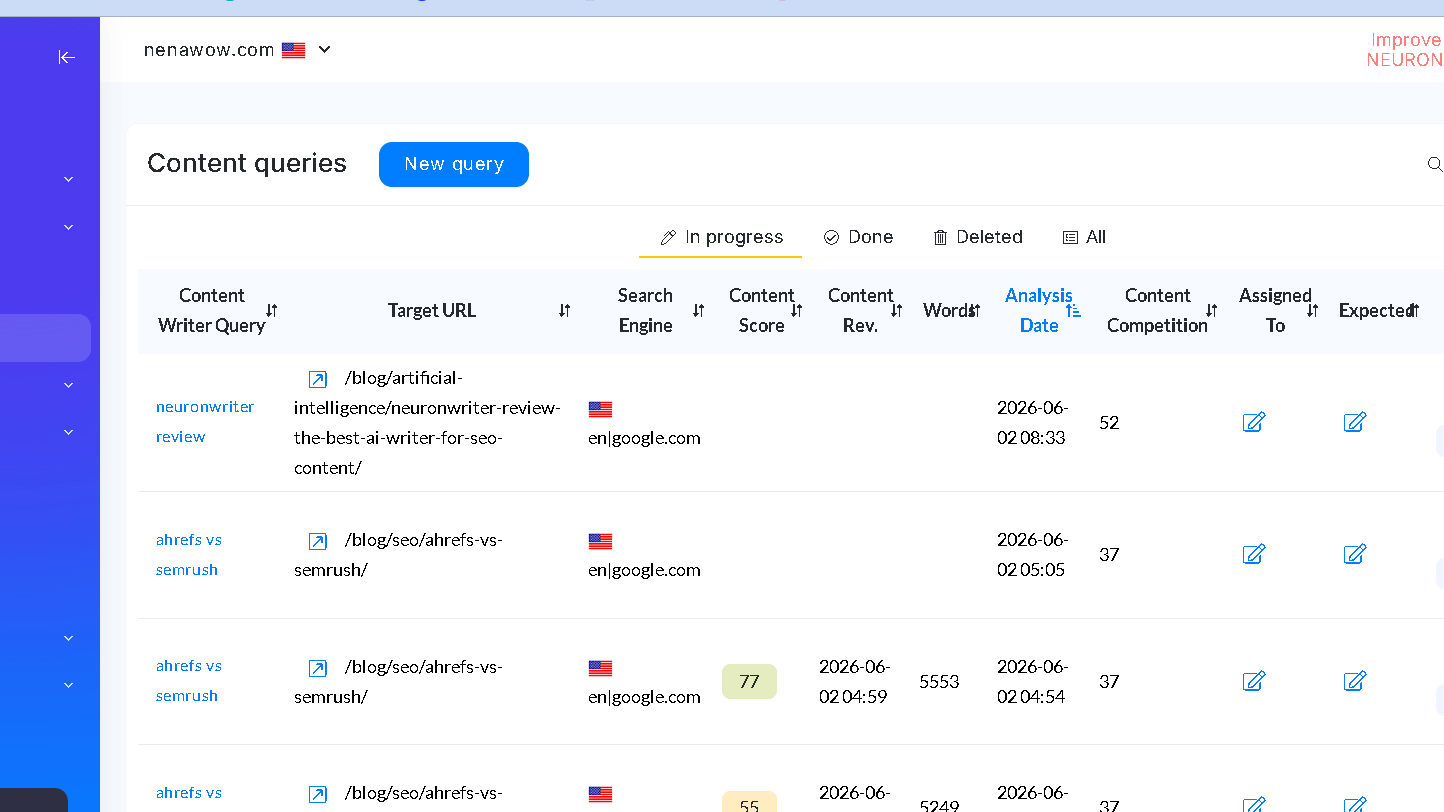Click the New query button

pyautogui.click(x=454, y=164)
